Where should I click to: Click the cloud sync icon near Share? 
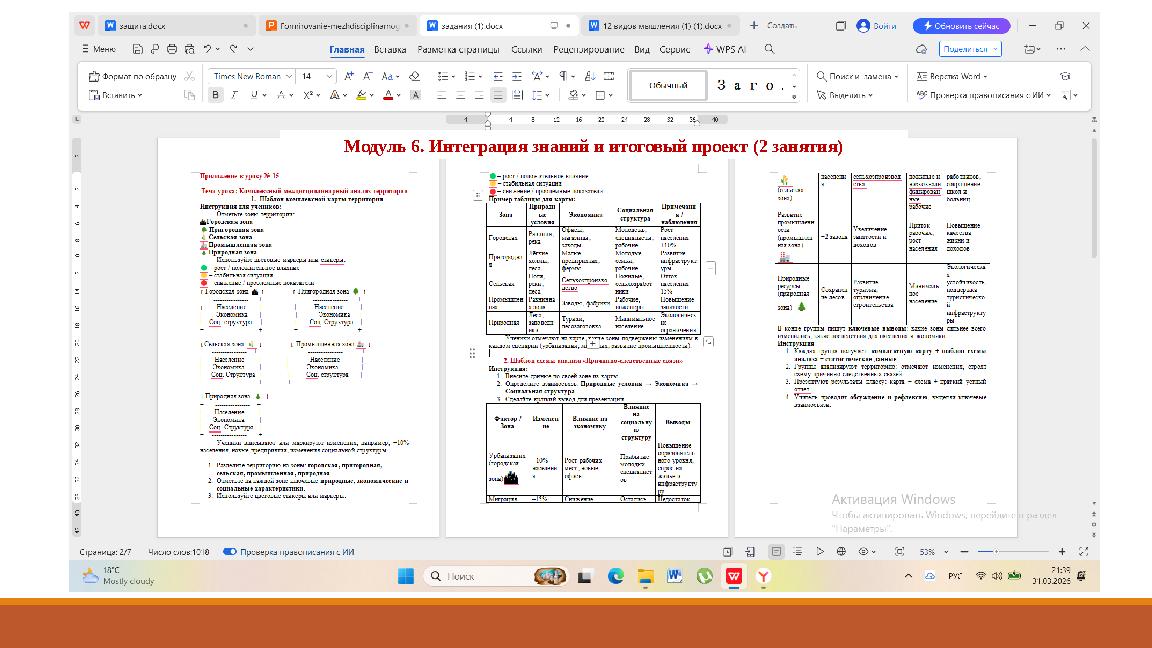[x=921, y=49]
